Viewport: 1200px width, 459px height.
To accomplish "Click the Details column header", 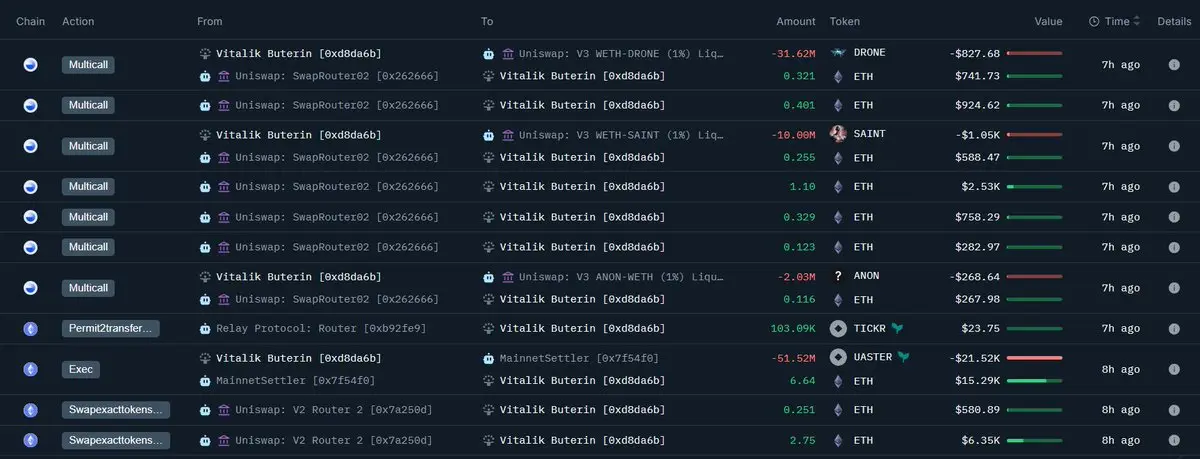I will point(1174,21).
